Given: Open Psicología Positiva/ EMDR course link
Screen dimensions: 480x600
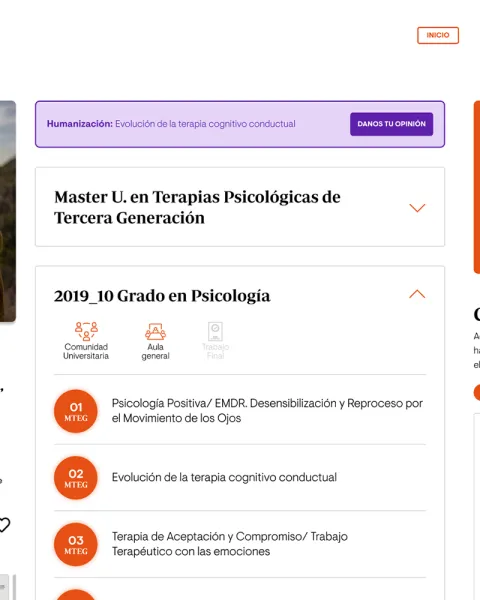Looking at the screenshot, I should point(267,411).
